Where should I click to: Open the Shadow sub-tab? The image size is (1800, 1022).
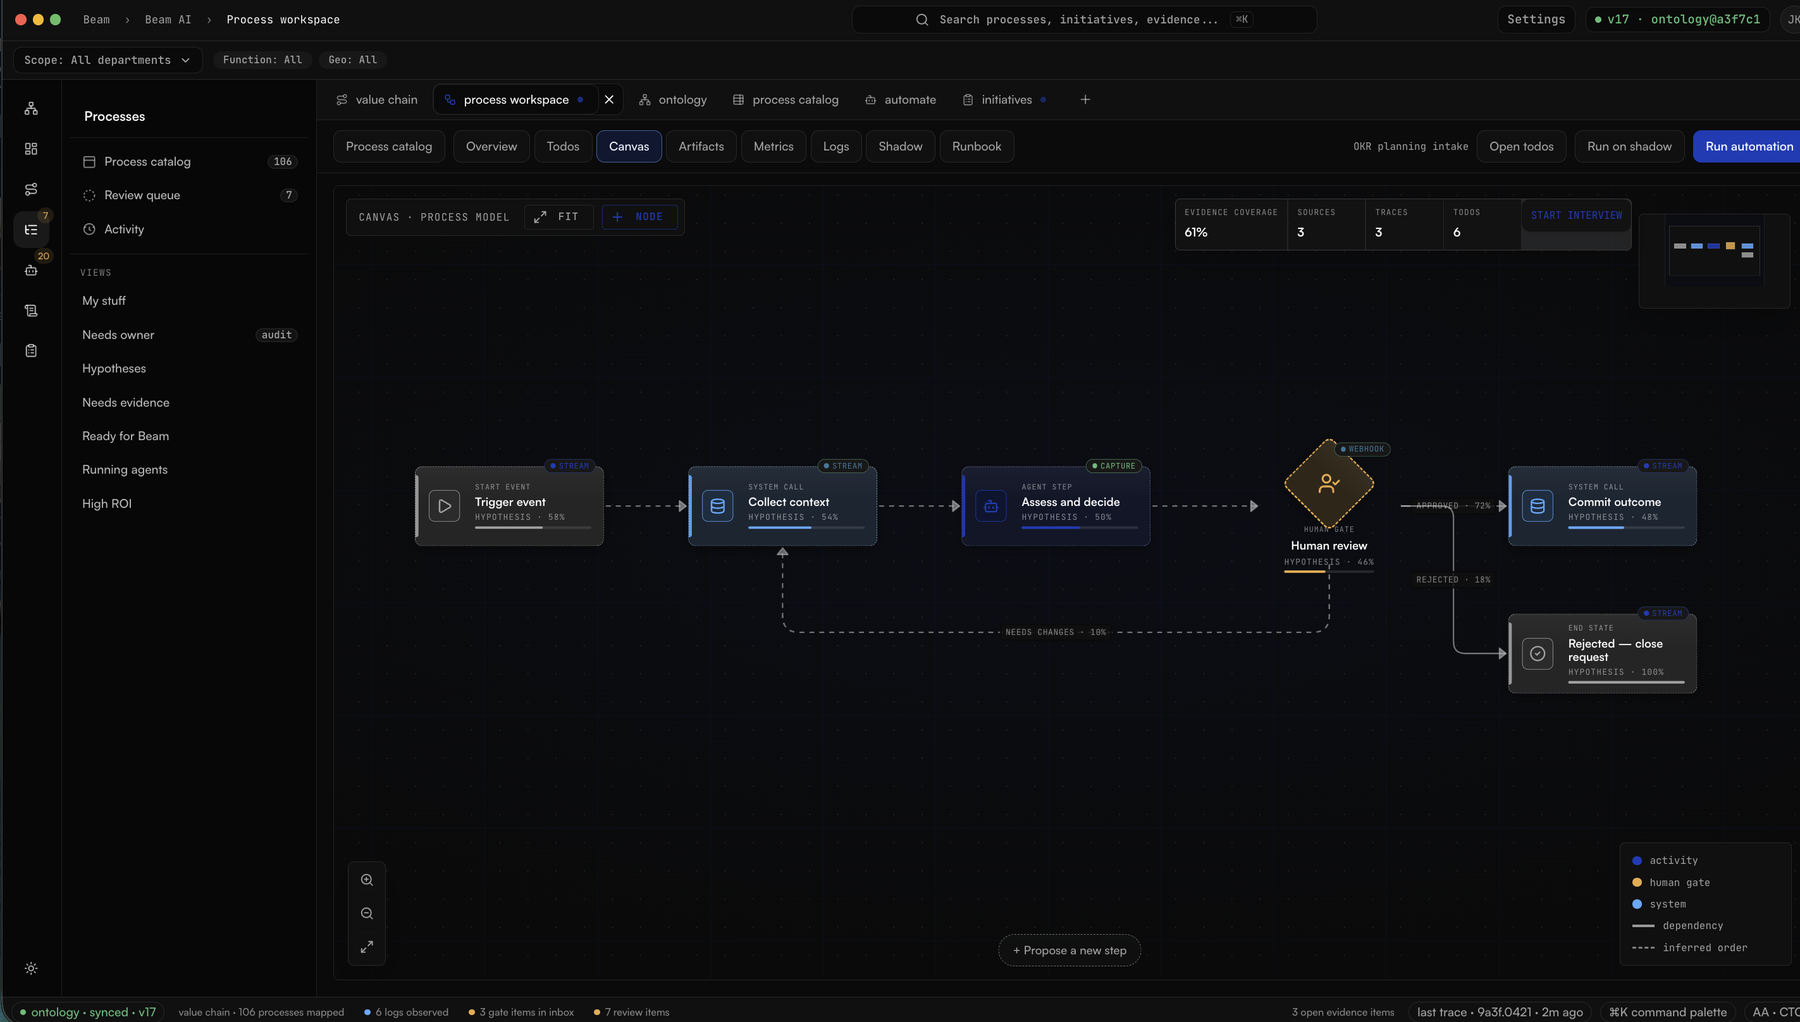900,146
